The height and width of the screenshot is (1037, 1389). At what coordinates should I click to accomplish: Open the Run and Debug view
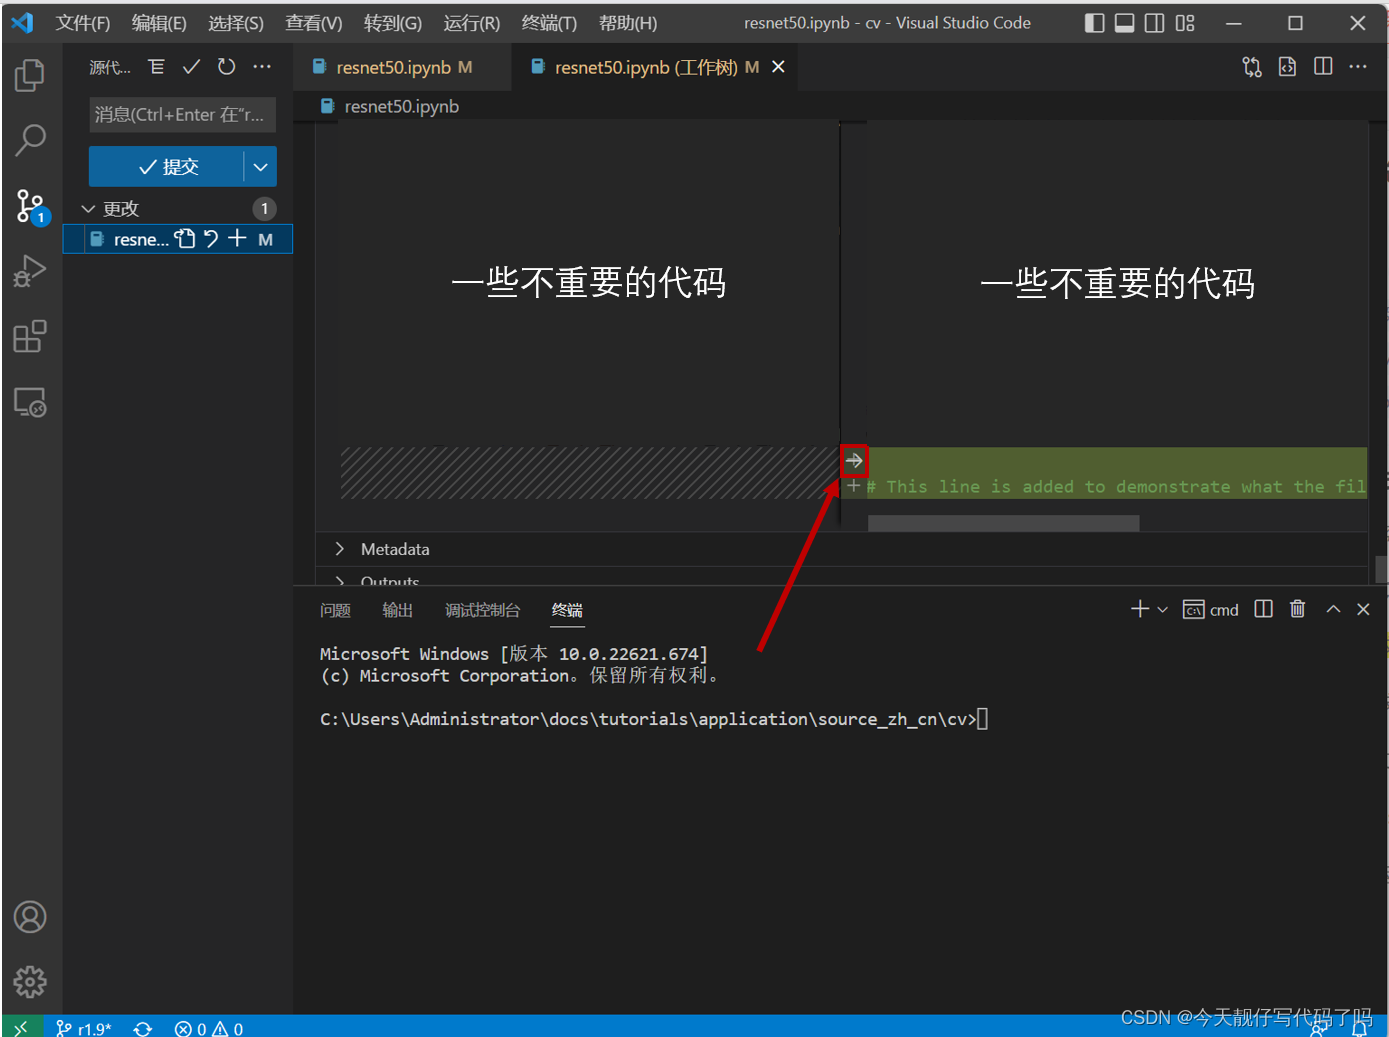point(30,271)
